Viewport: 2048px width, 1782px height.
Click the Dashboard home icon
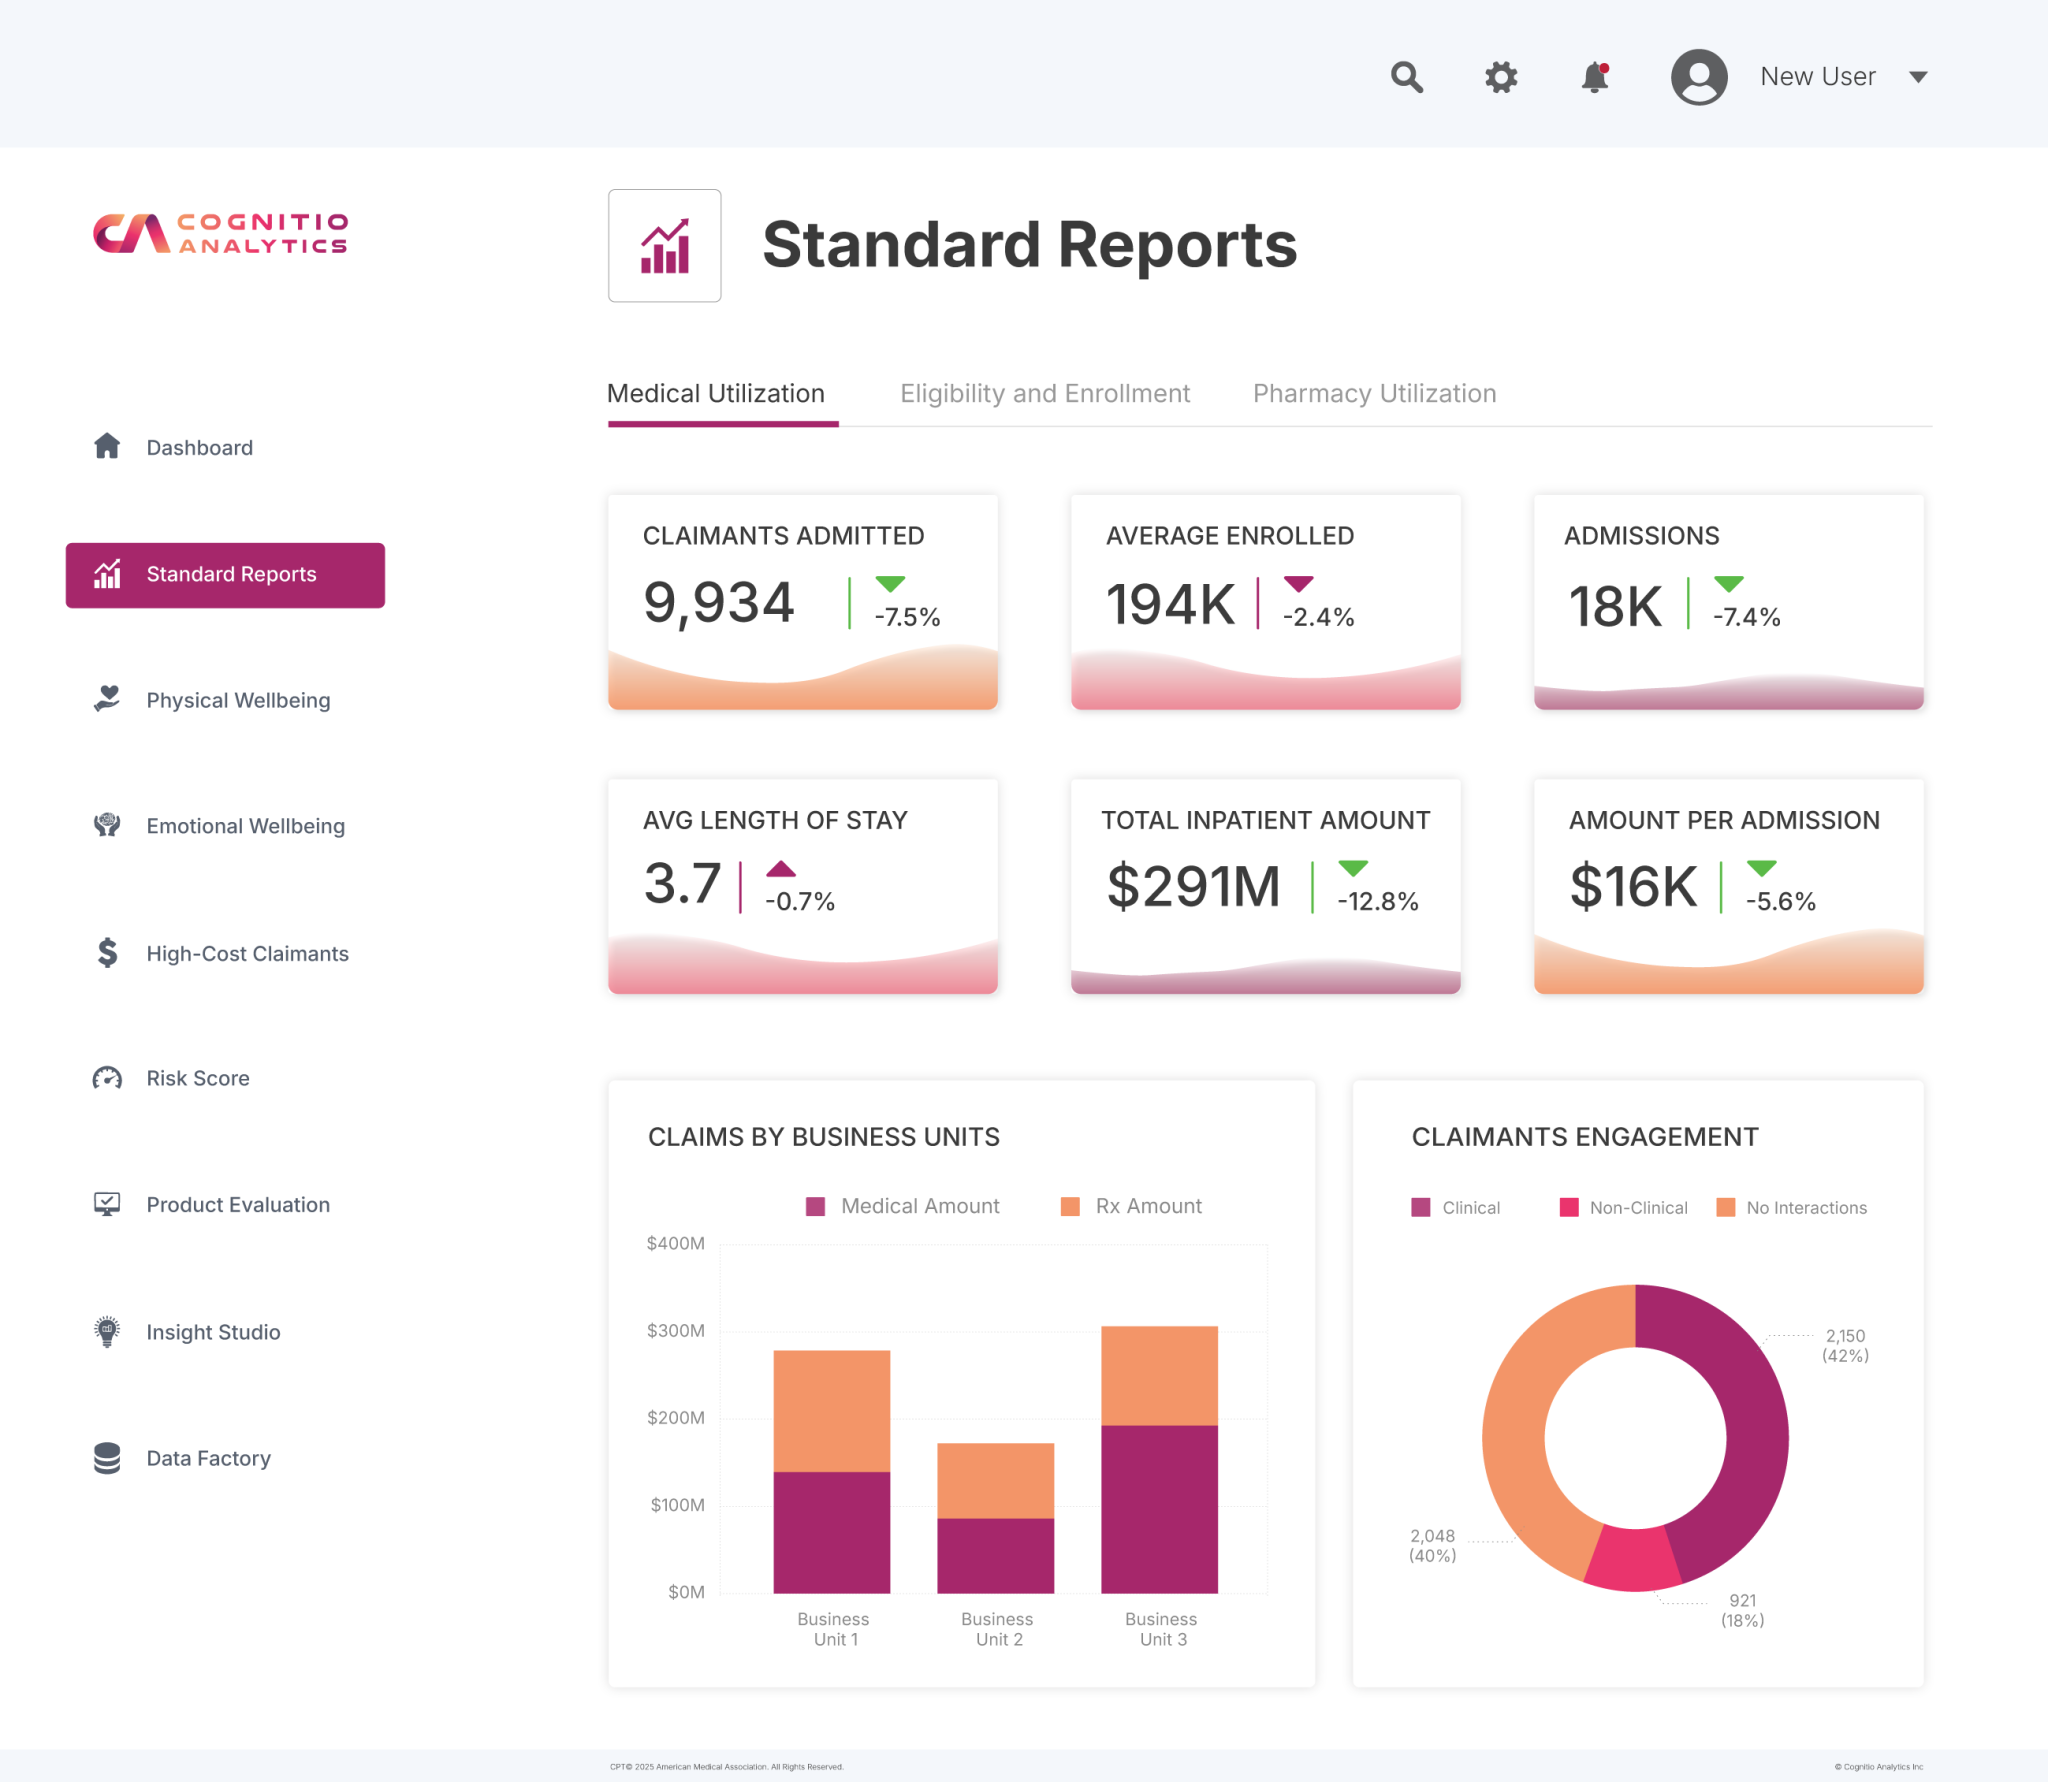107,446
